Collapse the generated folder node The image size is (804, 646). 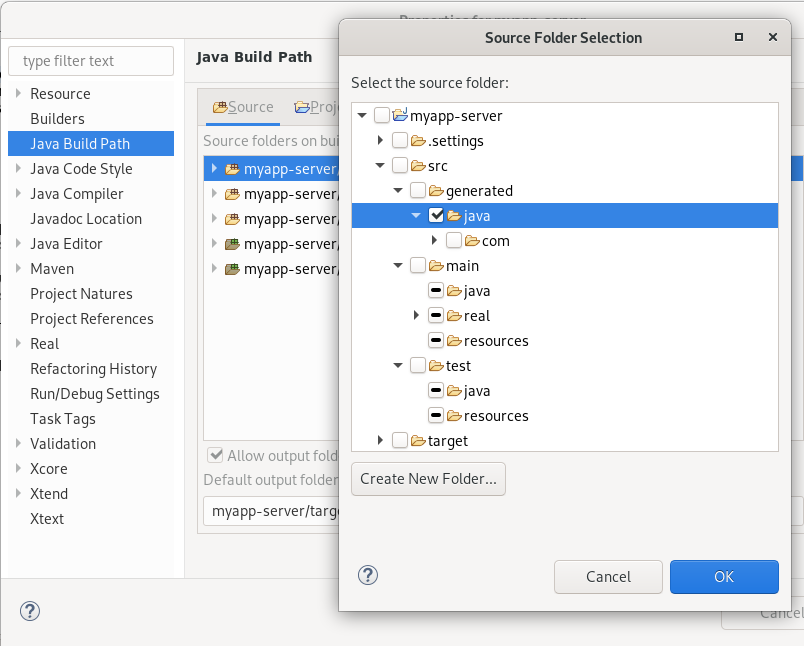[398, 190]
